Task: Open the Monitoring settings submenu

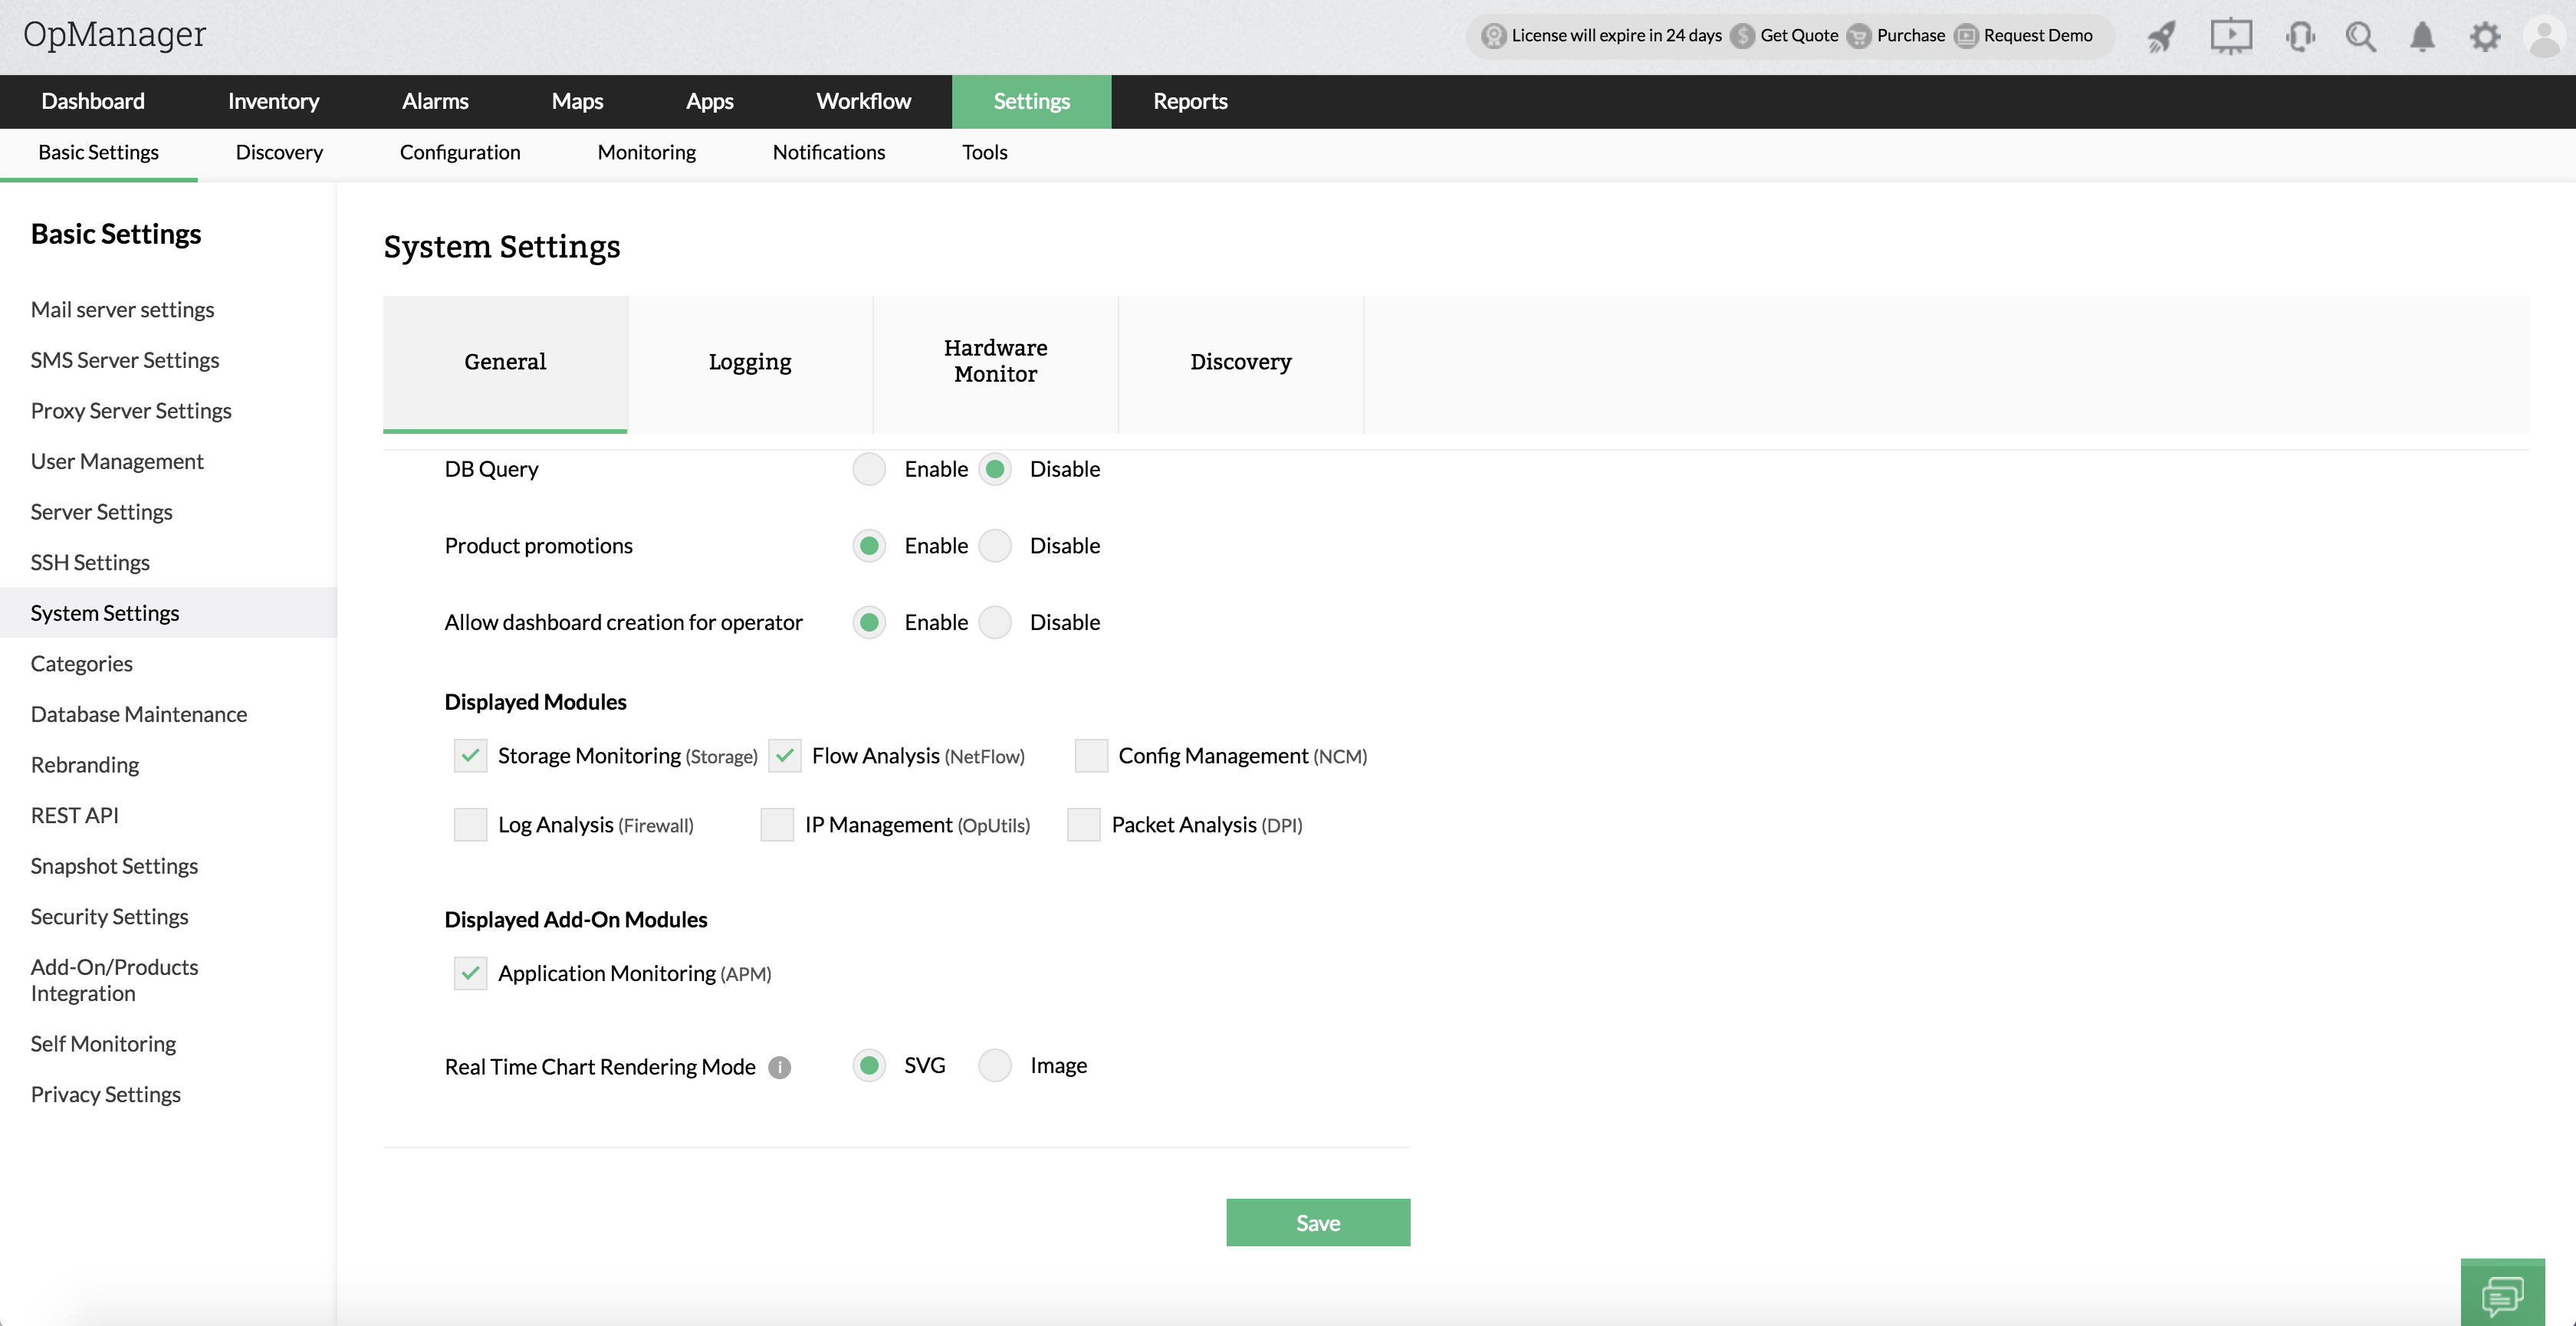Action: pos(646,152)
